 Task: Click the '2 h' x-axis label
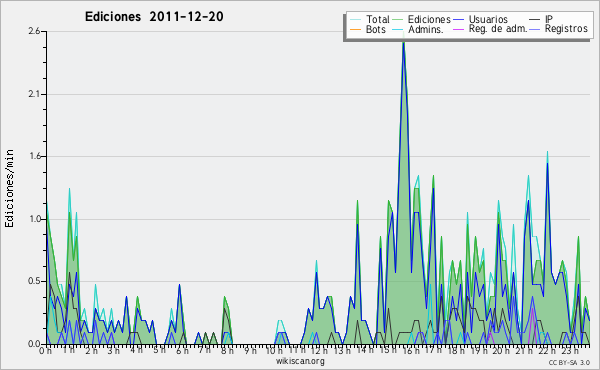91,350
